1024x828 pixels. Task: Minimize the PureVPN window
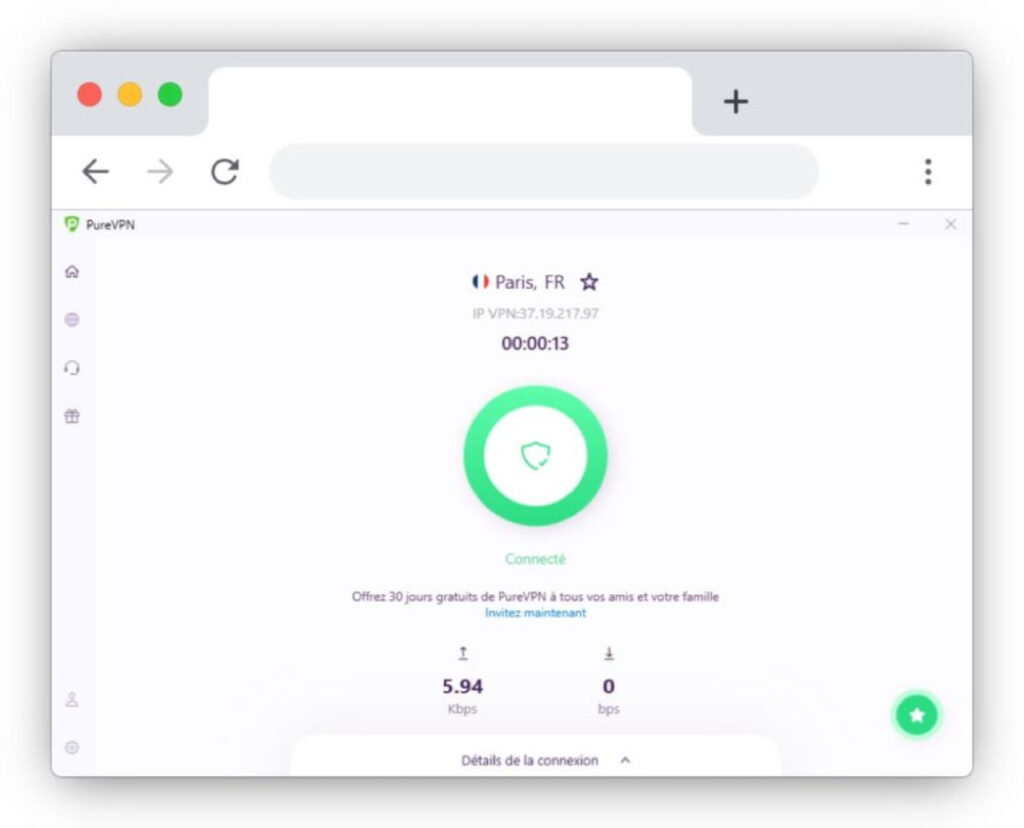pos(904,224)
